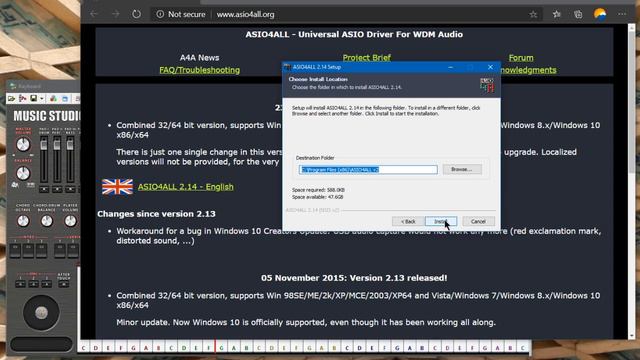The width and height of the screenshot is (640, 360).
Task: Open the FAQ/Troubleshooting link
Action: point(200,70)
